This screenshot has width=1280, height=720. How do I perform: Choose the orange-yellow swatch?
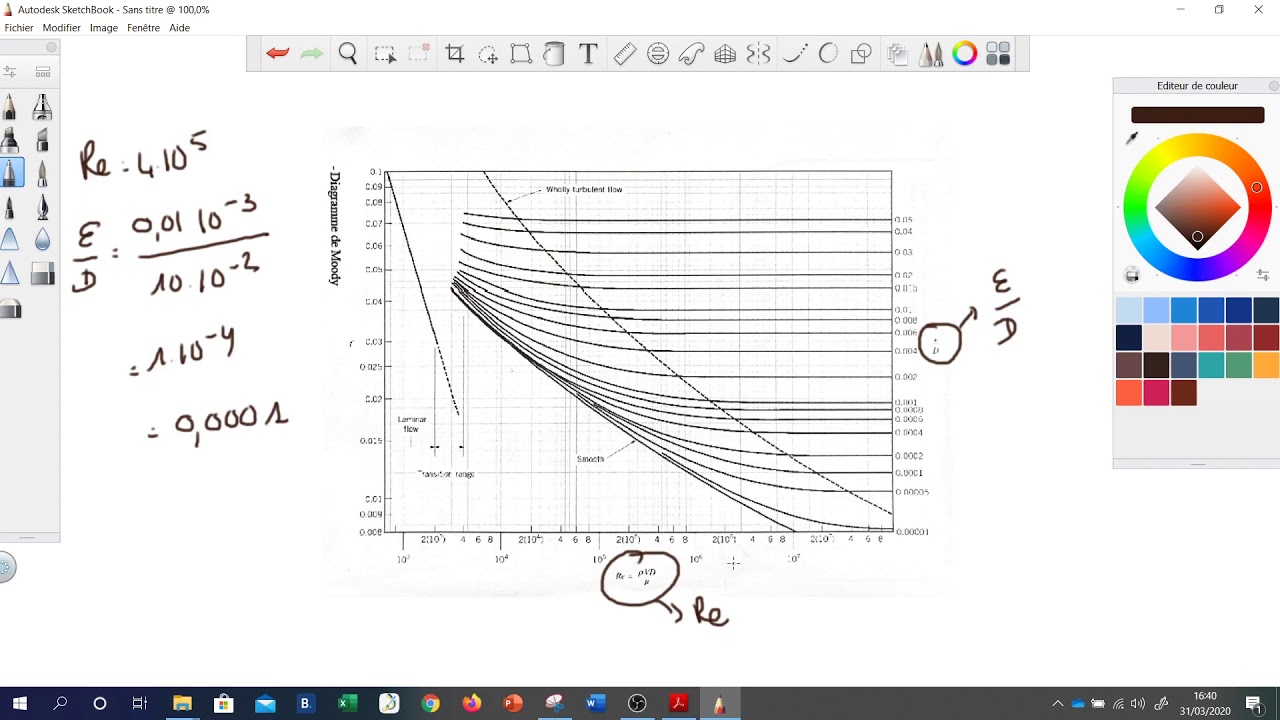(1266, 365)
